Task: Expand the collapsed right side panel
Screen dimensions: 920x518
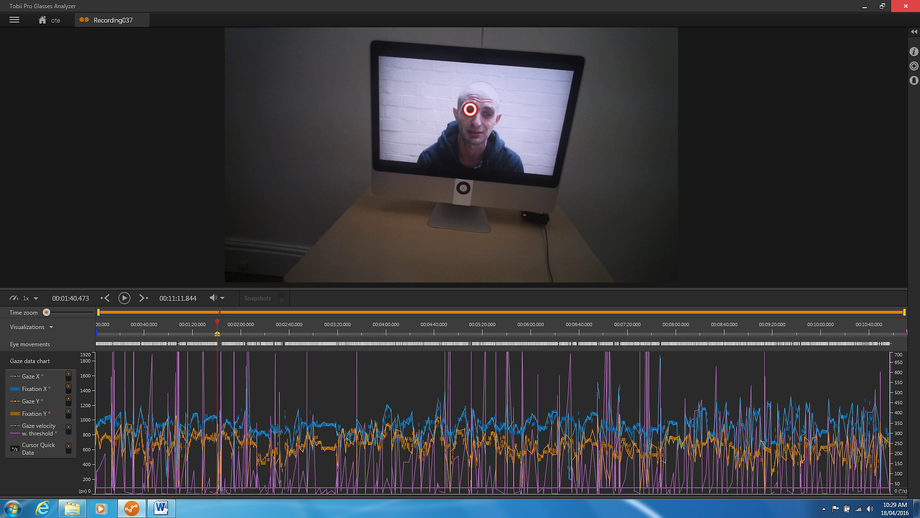Action: [914, 32]
